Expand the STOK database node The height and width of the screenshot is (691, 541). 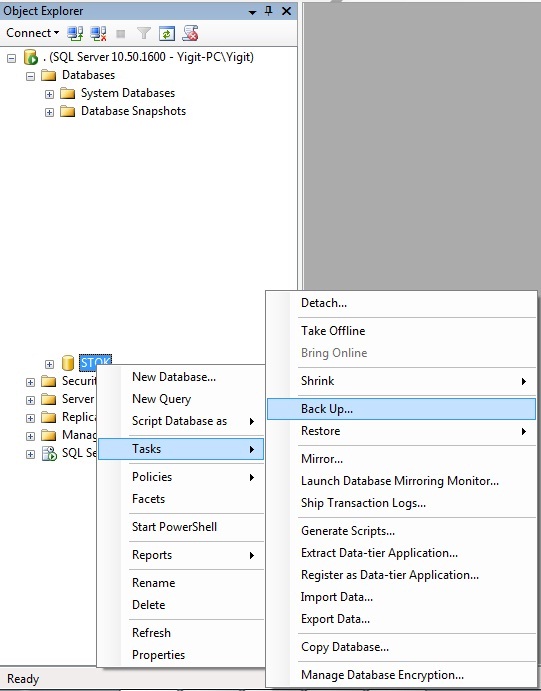(x=49, y=364)
